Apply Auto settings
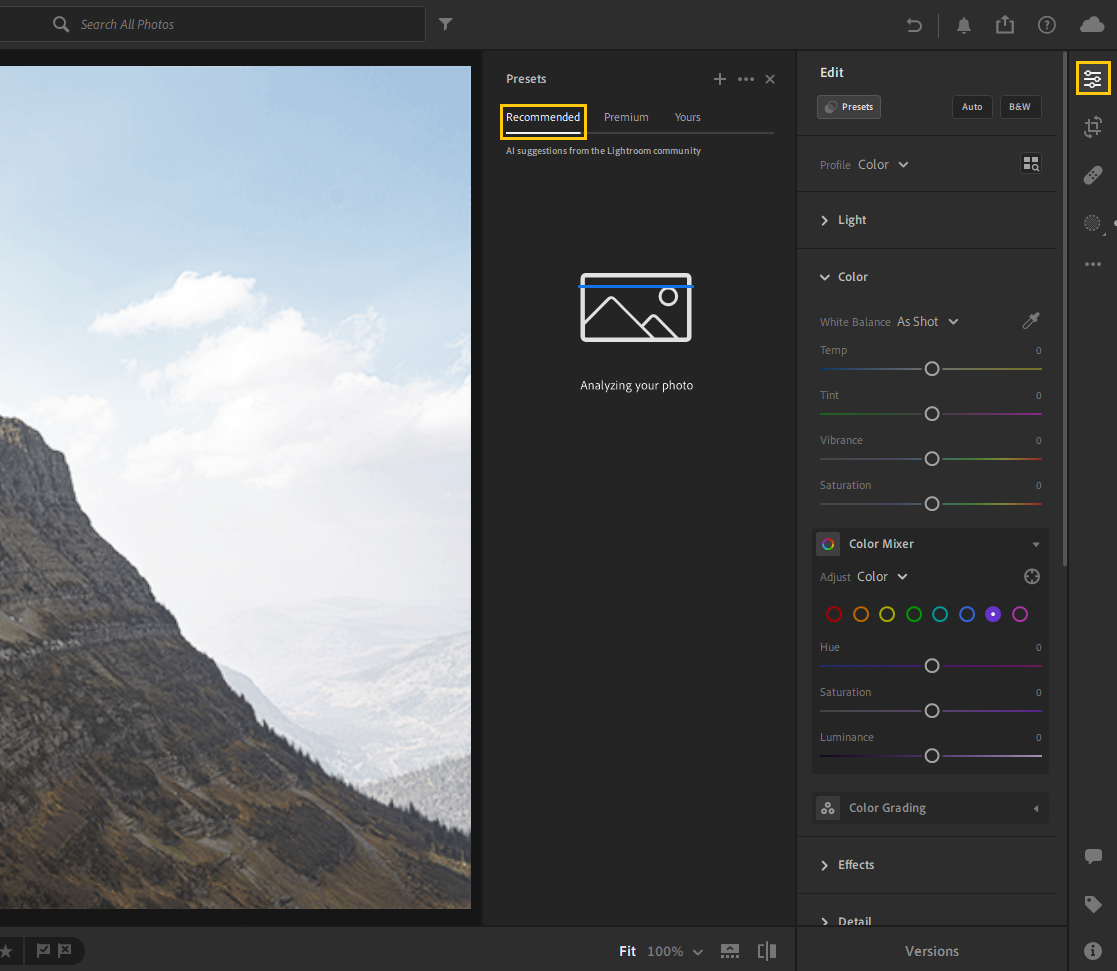The height and width of the screenshot is (971, 1117). point(972,107)
